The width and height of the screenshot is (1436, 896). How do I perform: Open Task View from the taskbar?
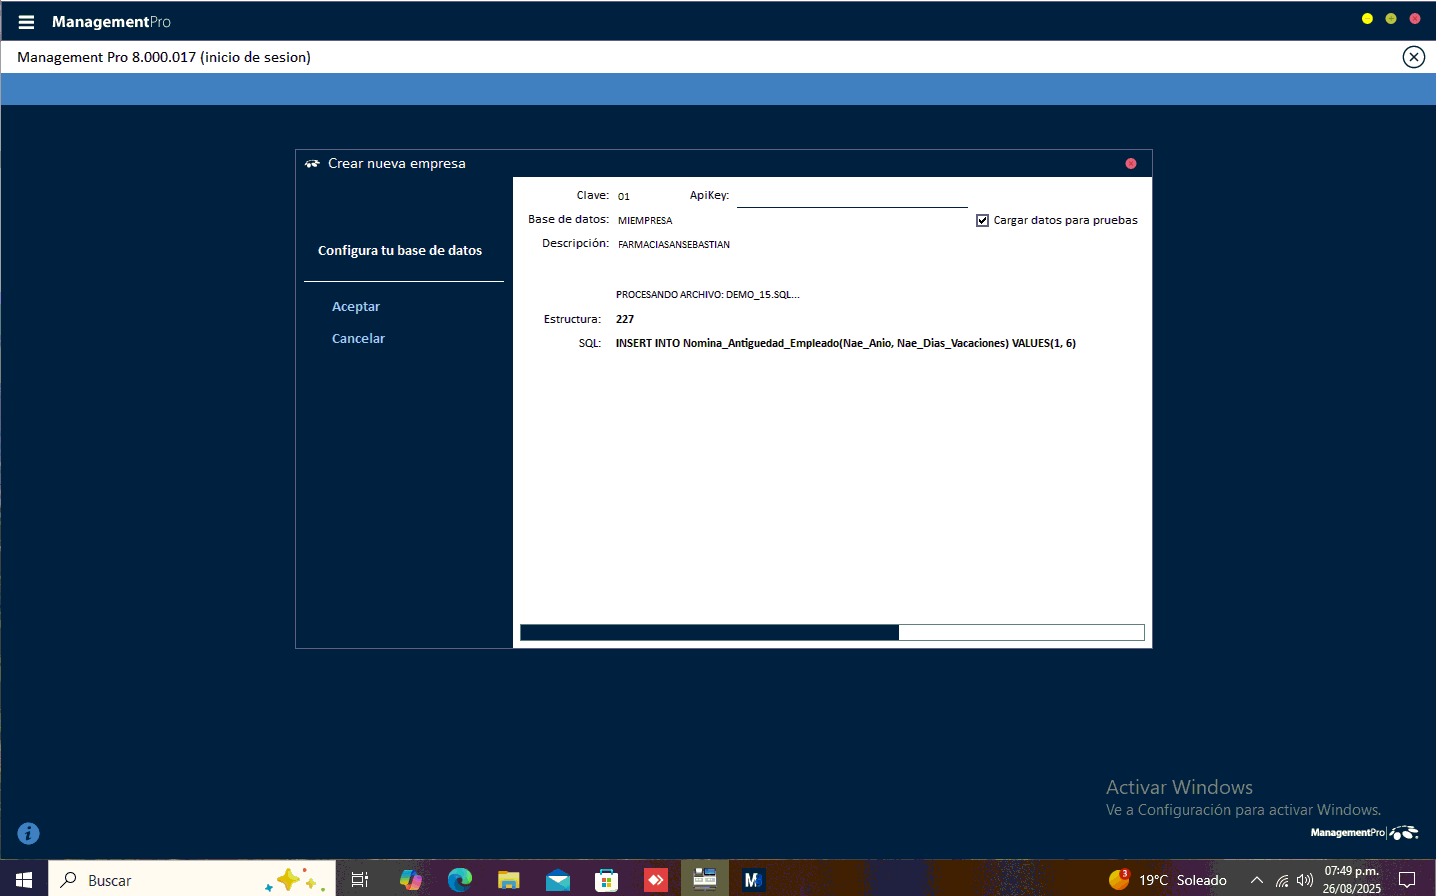click(360, 880)
